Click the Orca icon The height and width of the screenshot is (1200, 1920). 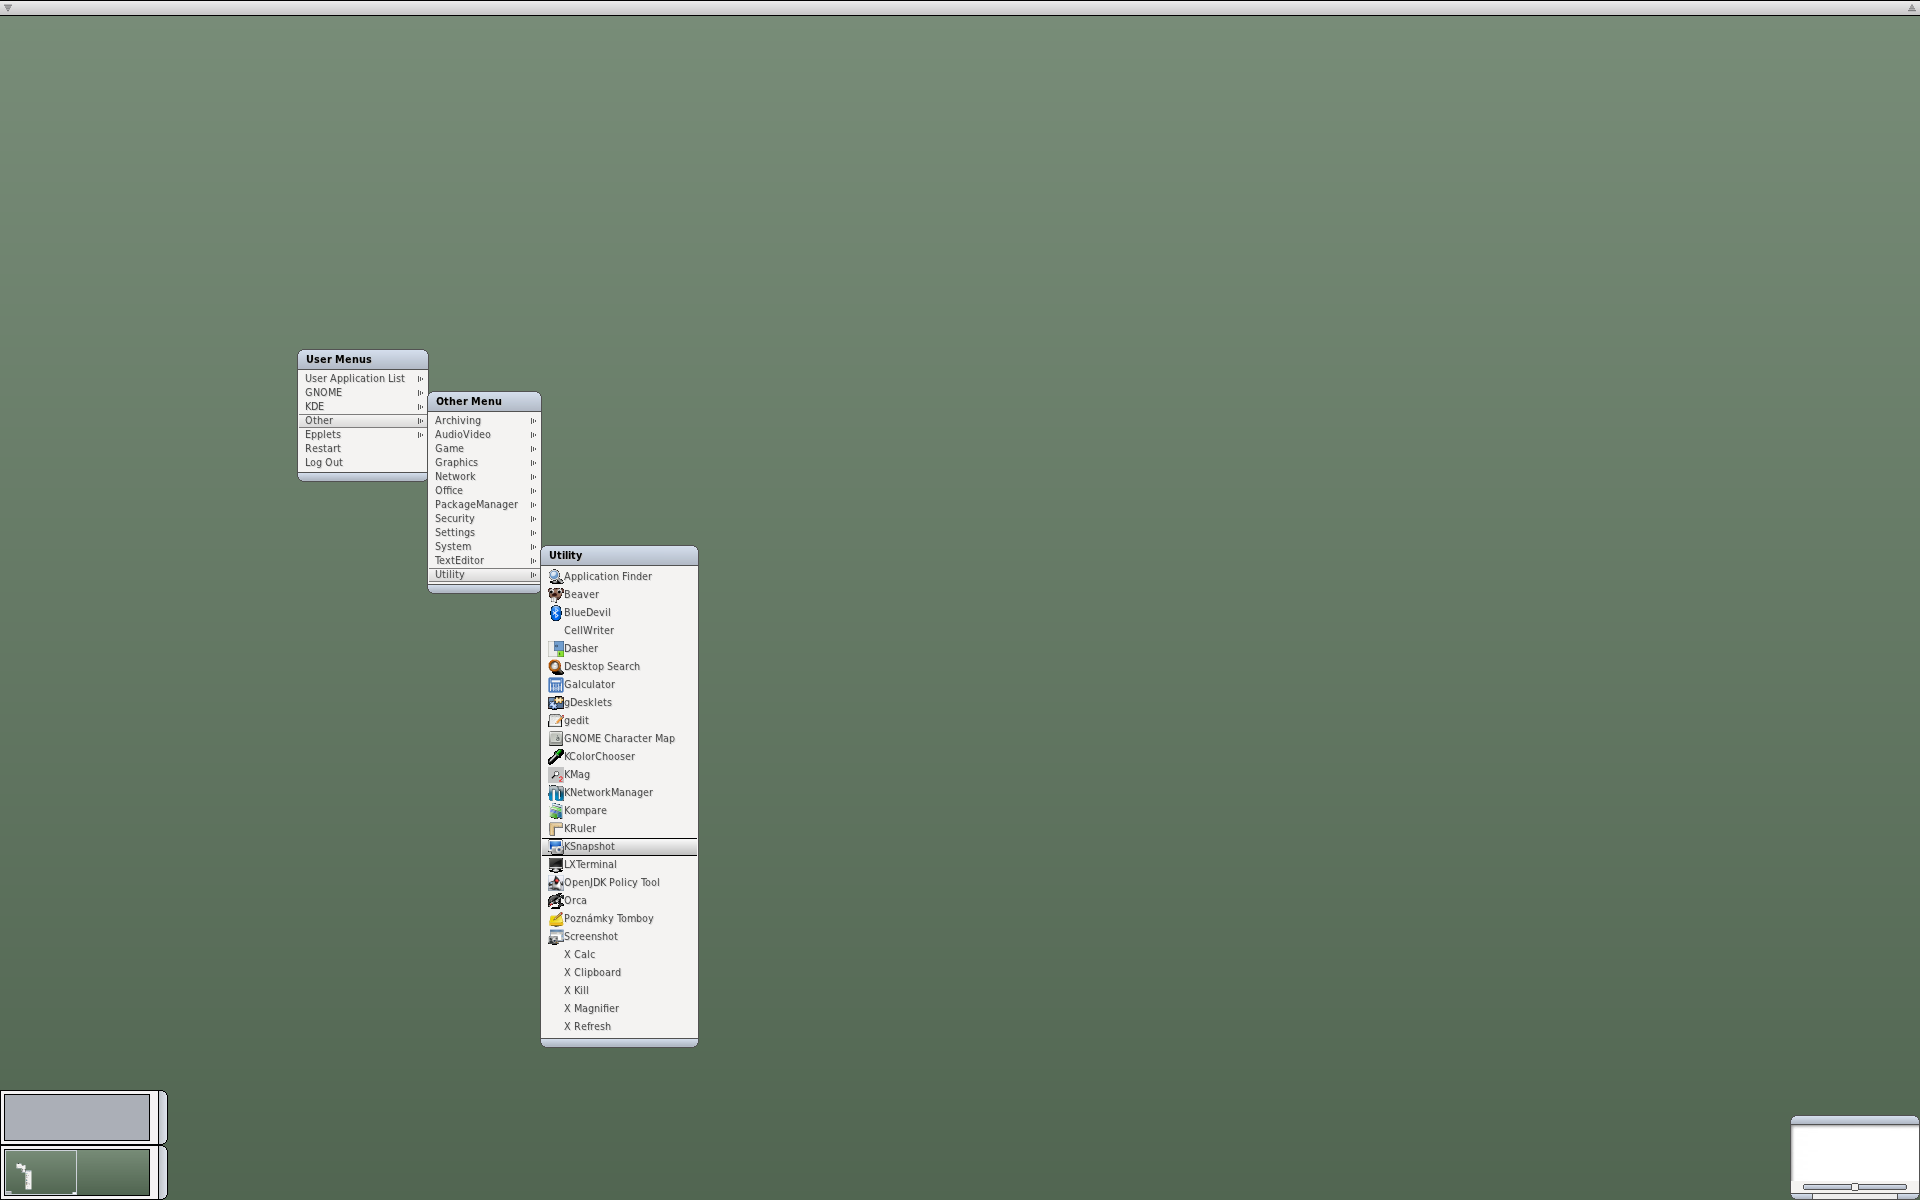tap(555, 901)
